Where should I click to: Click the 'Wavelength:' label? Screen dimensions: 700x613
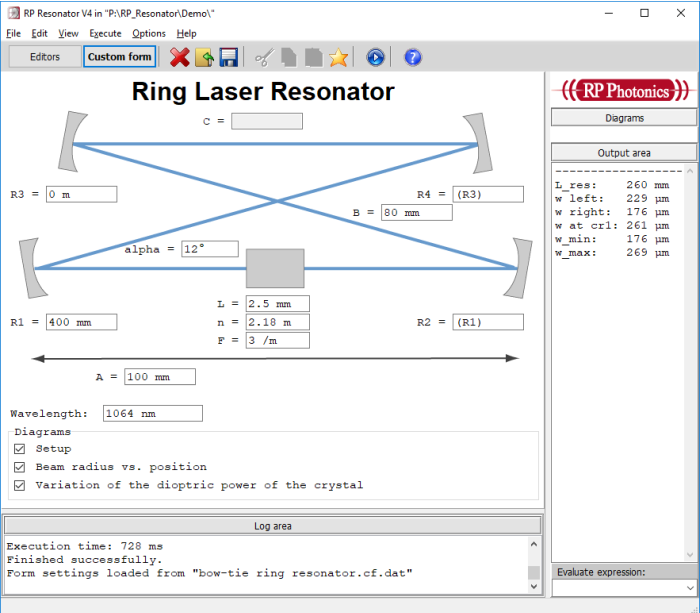coord(49,414)
